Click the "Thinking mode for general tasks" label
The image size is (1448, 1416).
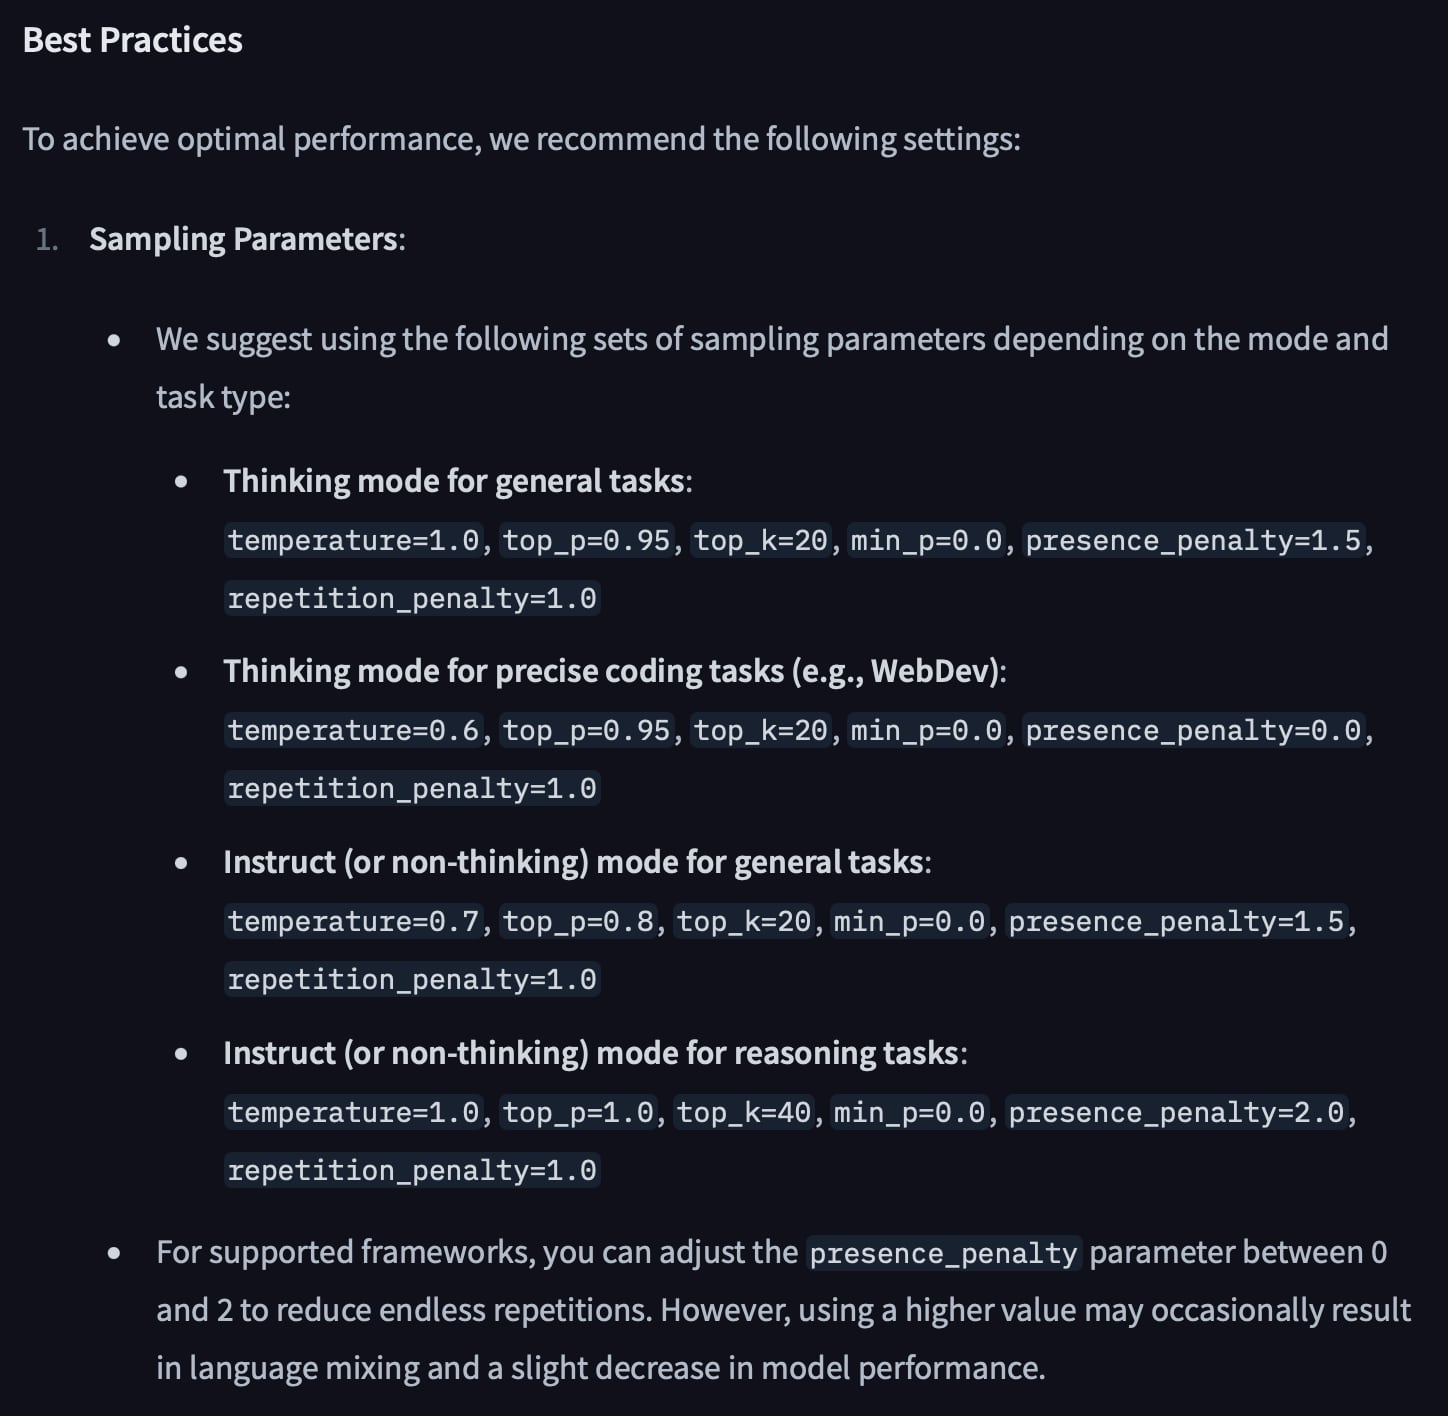tap(455, 481)
